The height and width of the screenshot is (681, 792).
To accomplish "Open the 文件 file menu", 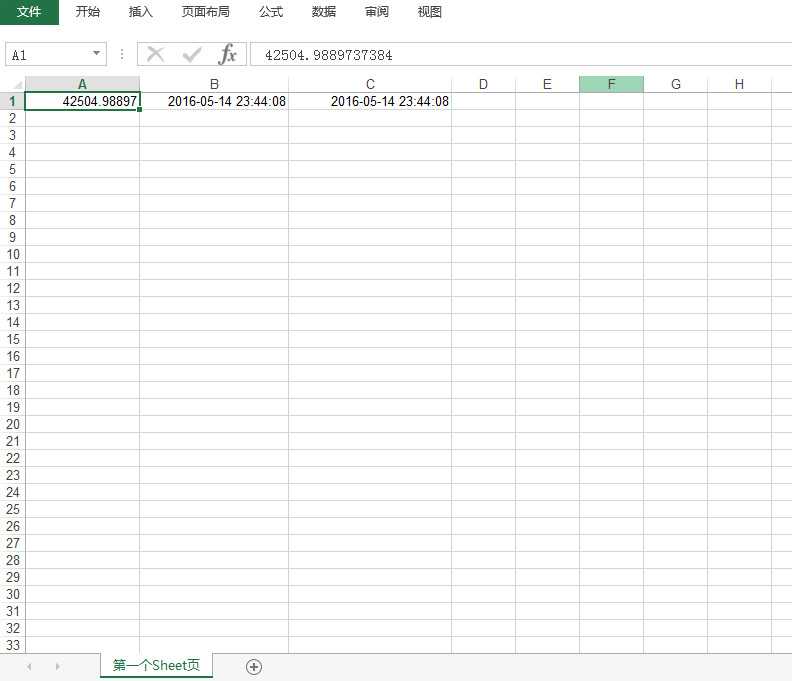I will 29,12.
